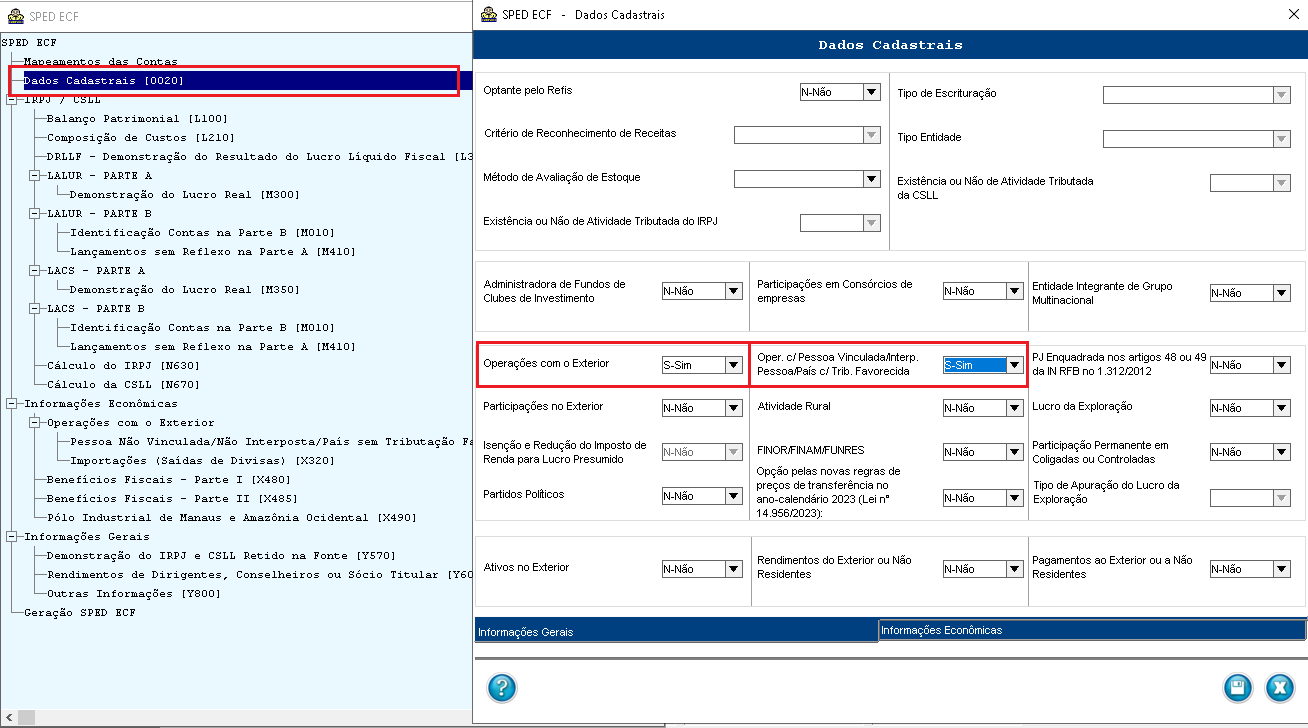1308x728 pixels.
Task: Open Rendimentos do Exterior dropdown
Action: (x=1015, y=569)
